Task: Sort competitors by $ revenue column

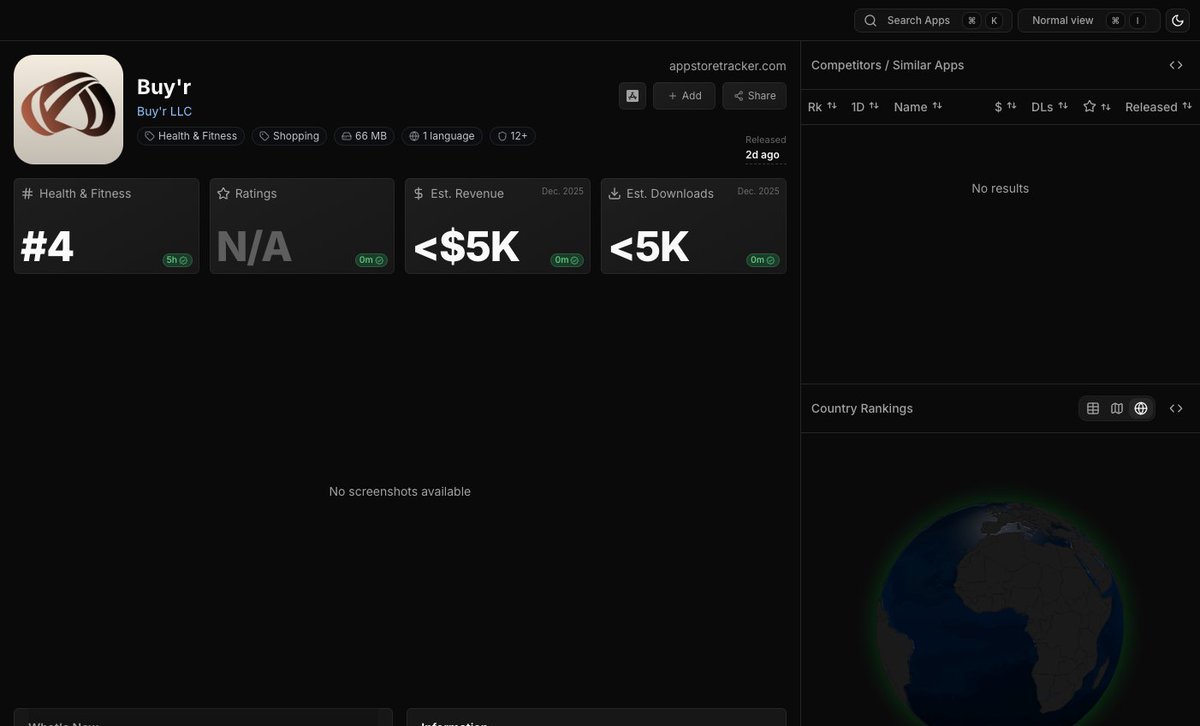Action: click(x=1005, y=107)
